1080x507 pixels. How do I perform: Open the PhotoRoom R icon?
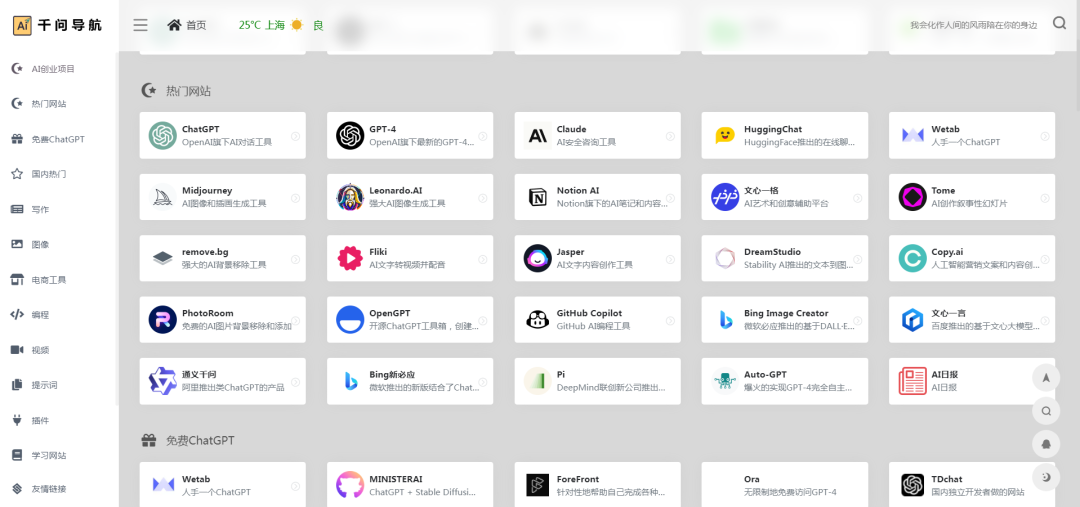click(x=163, y=320)
